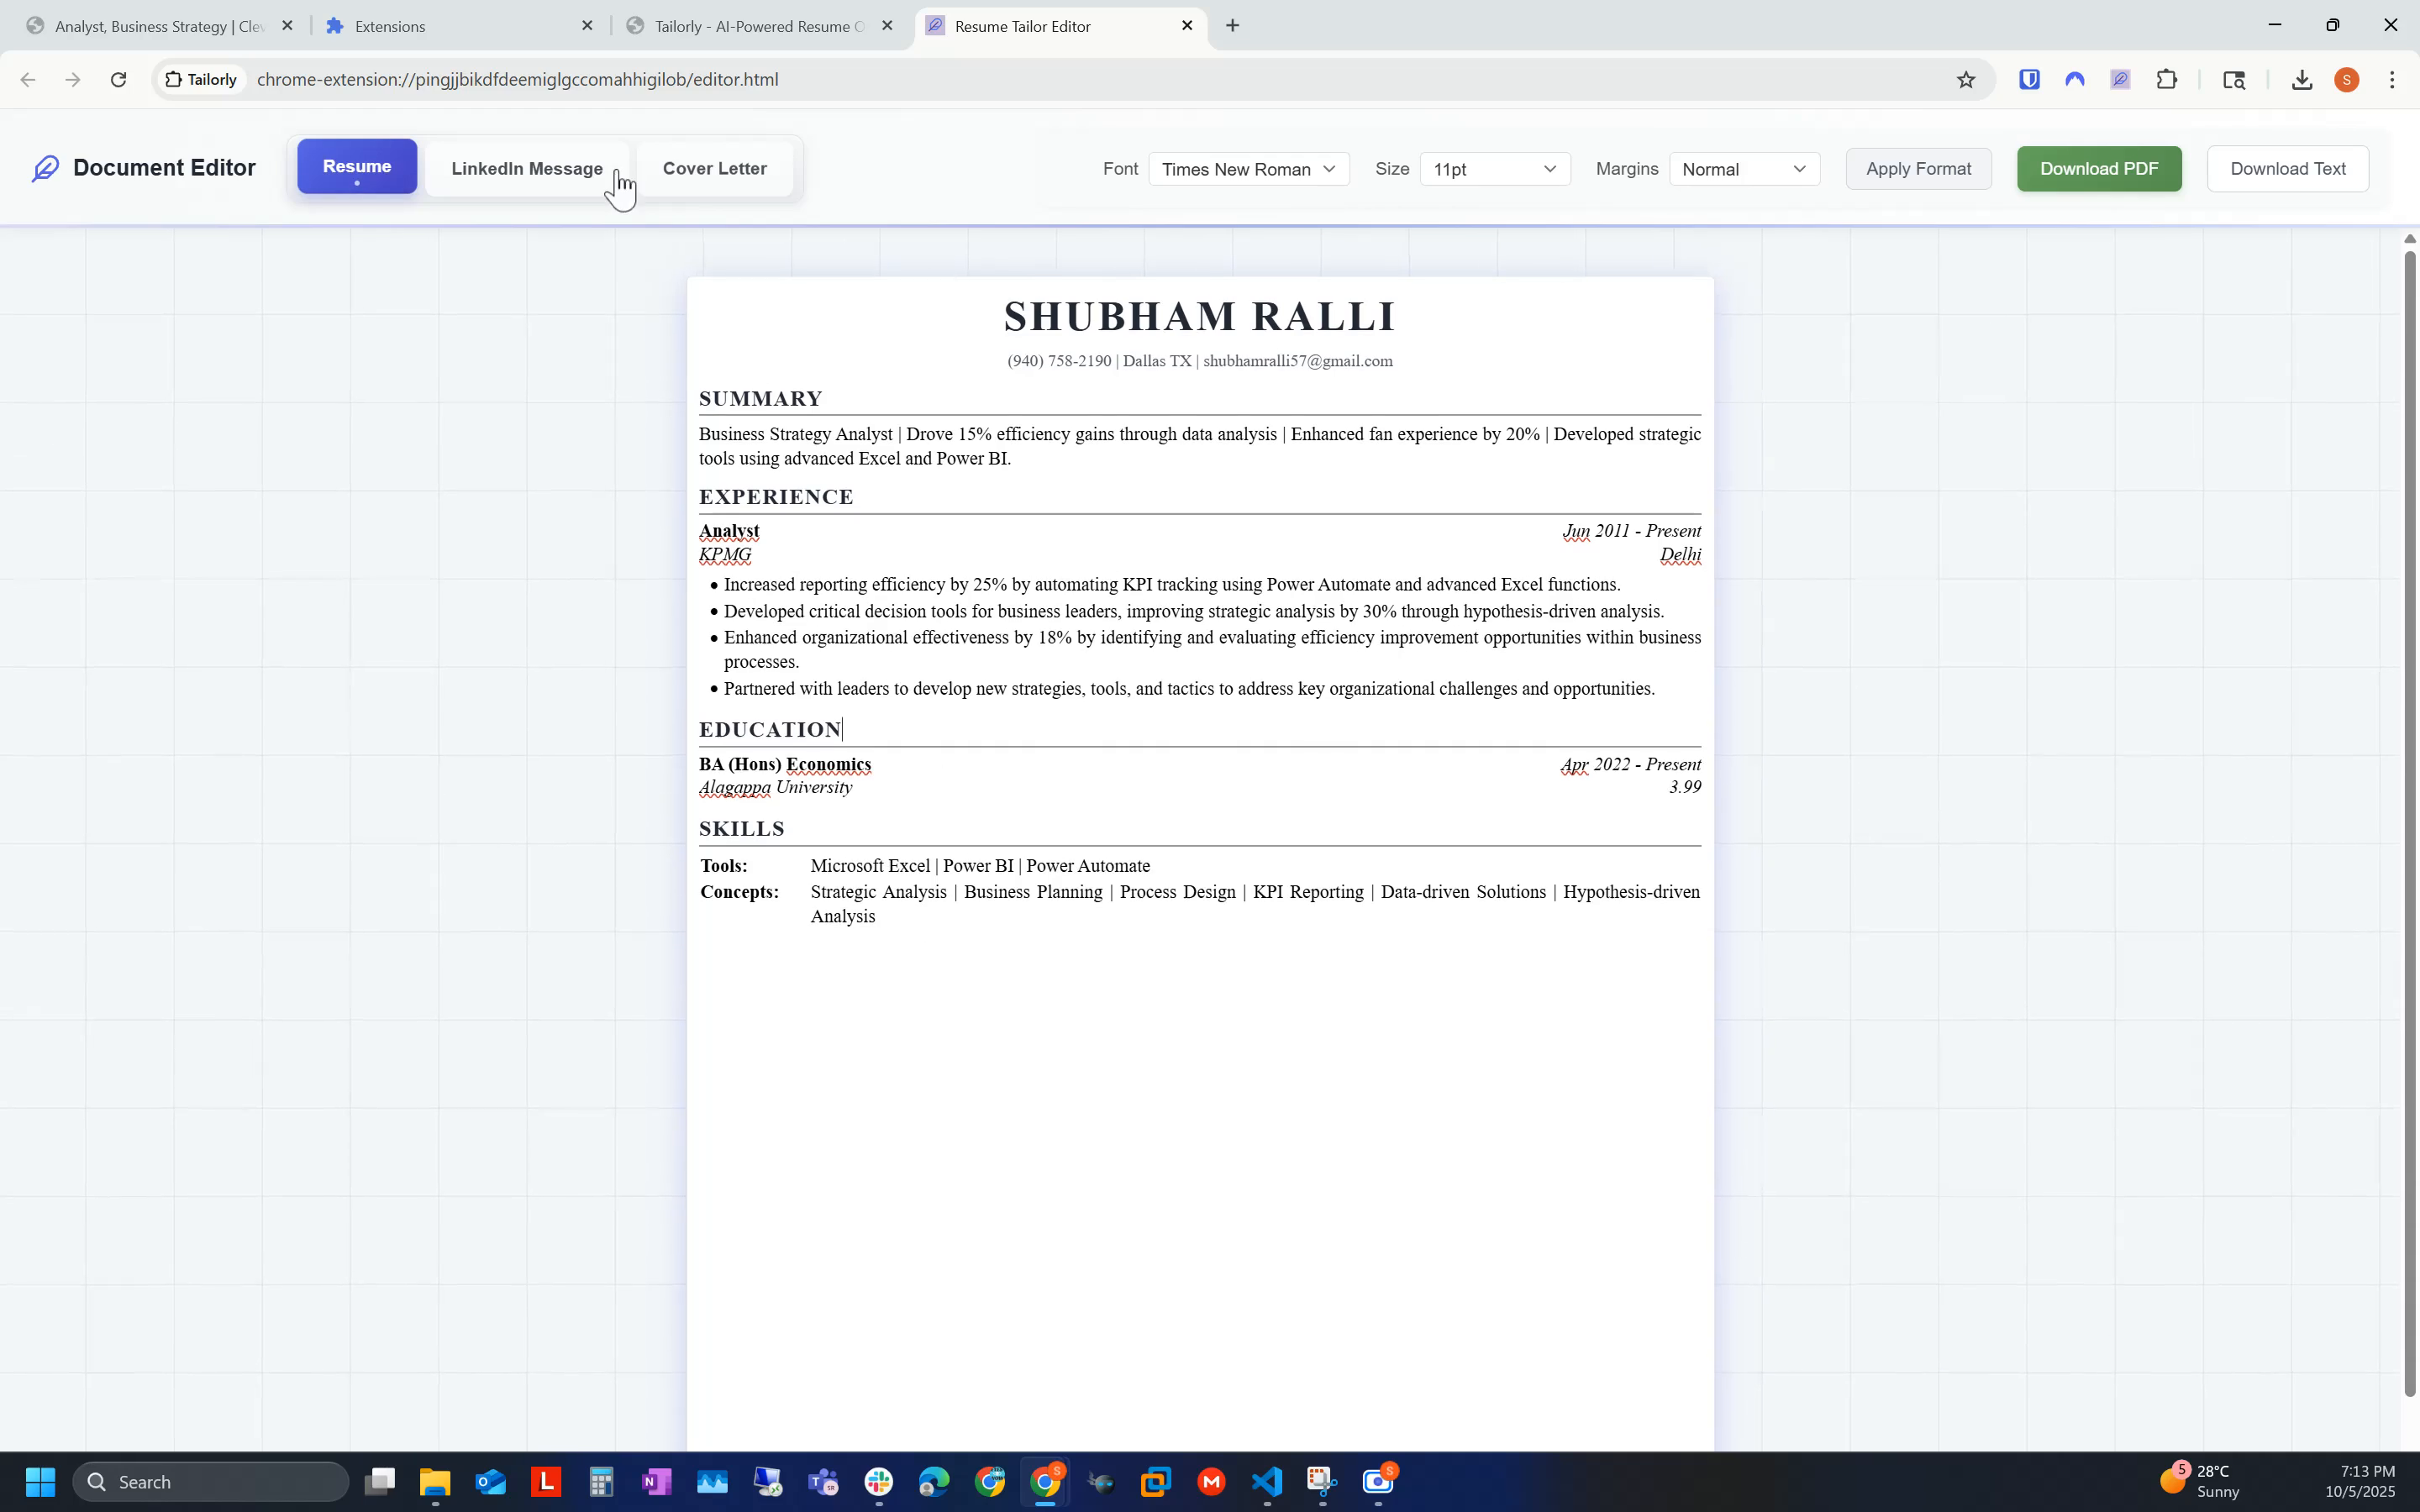Click the Apply Format button
The width and height of the screenshot is (2420, 1512).
[1918, 168]
